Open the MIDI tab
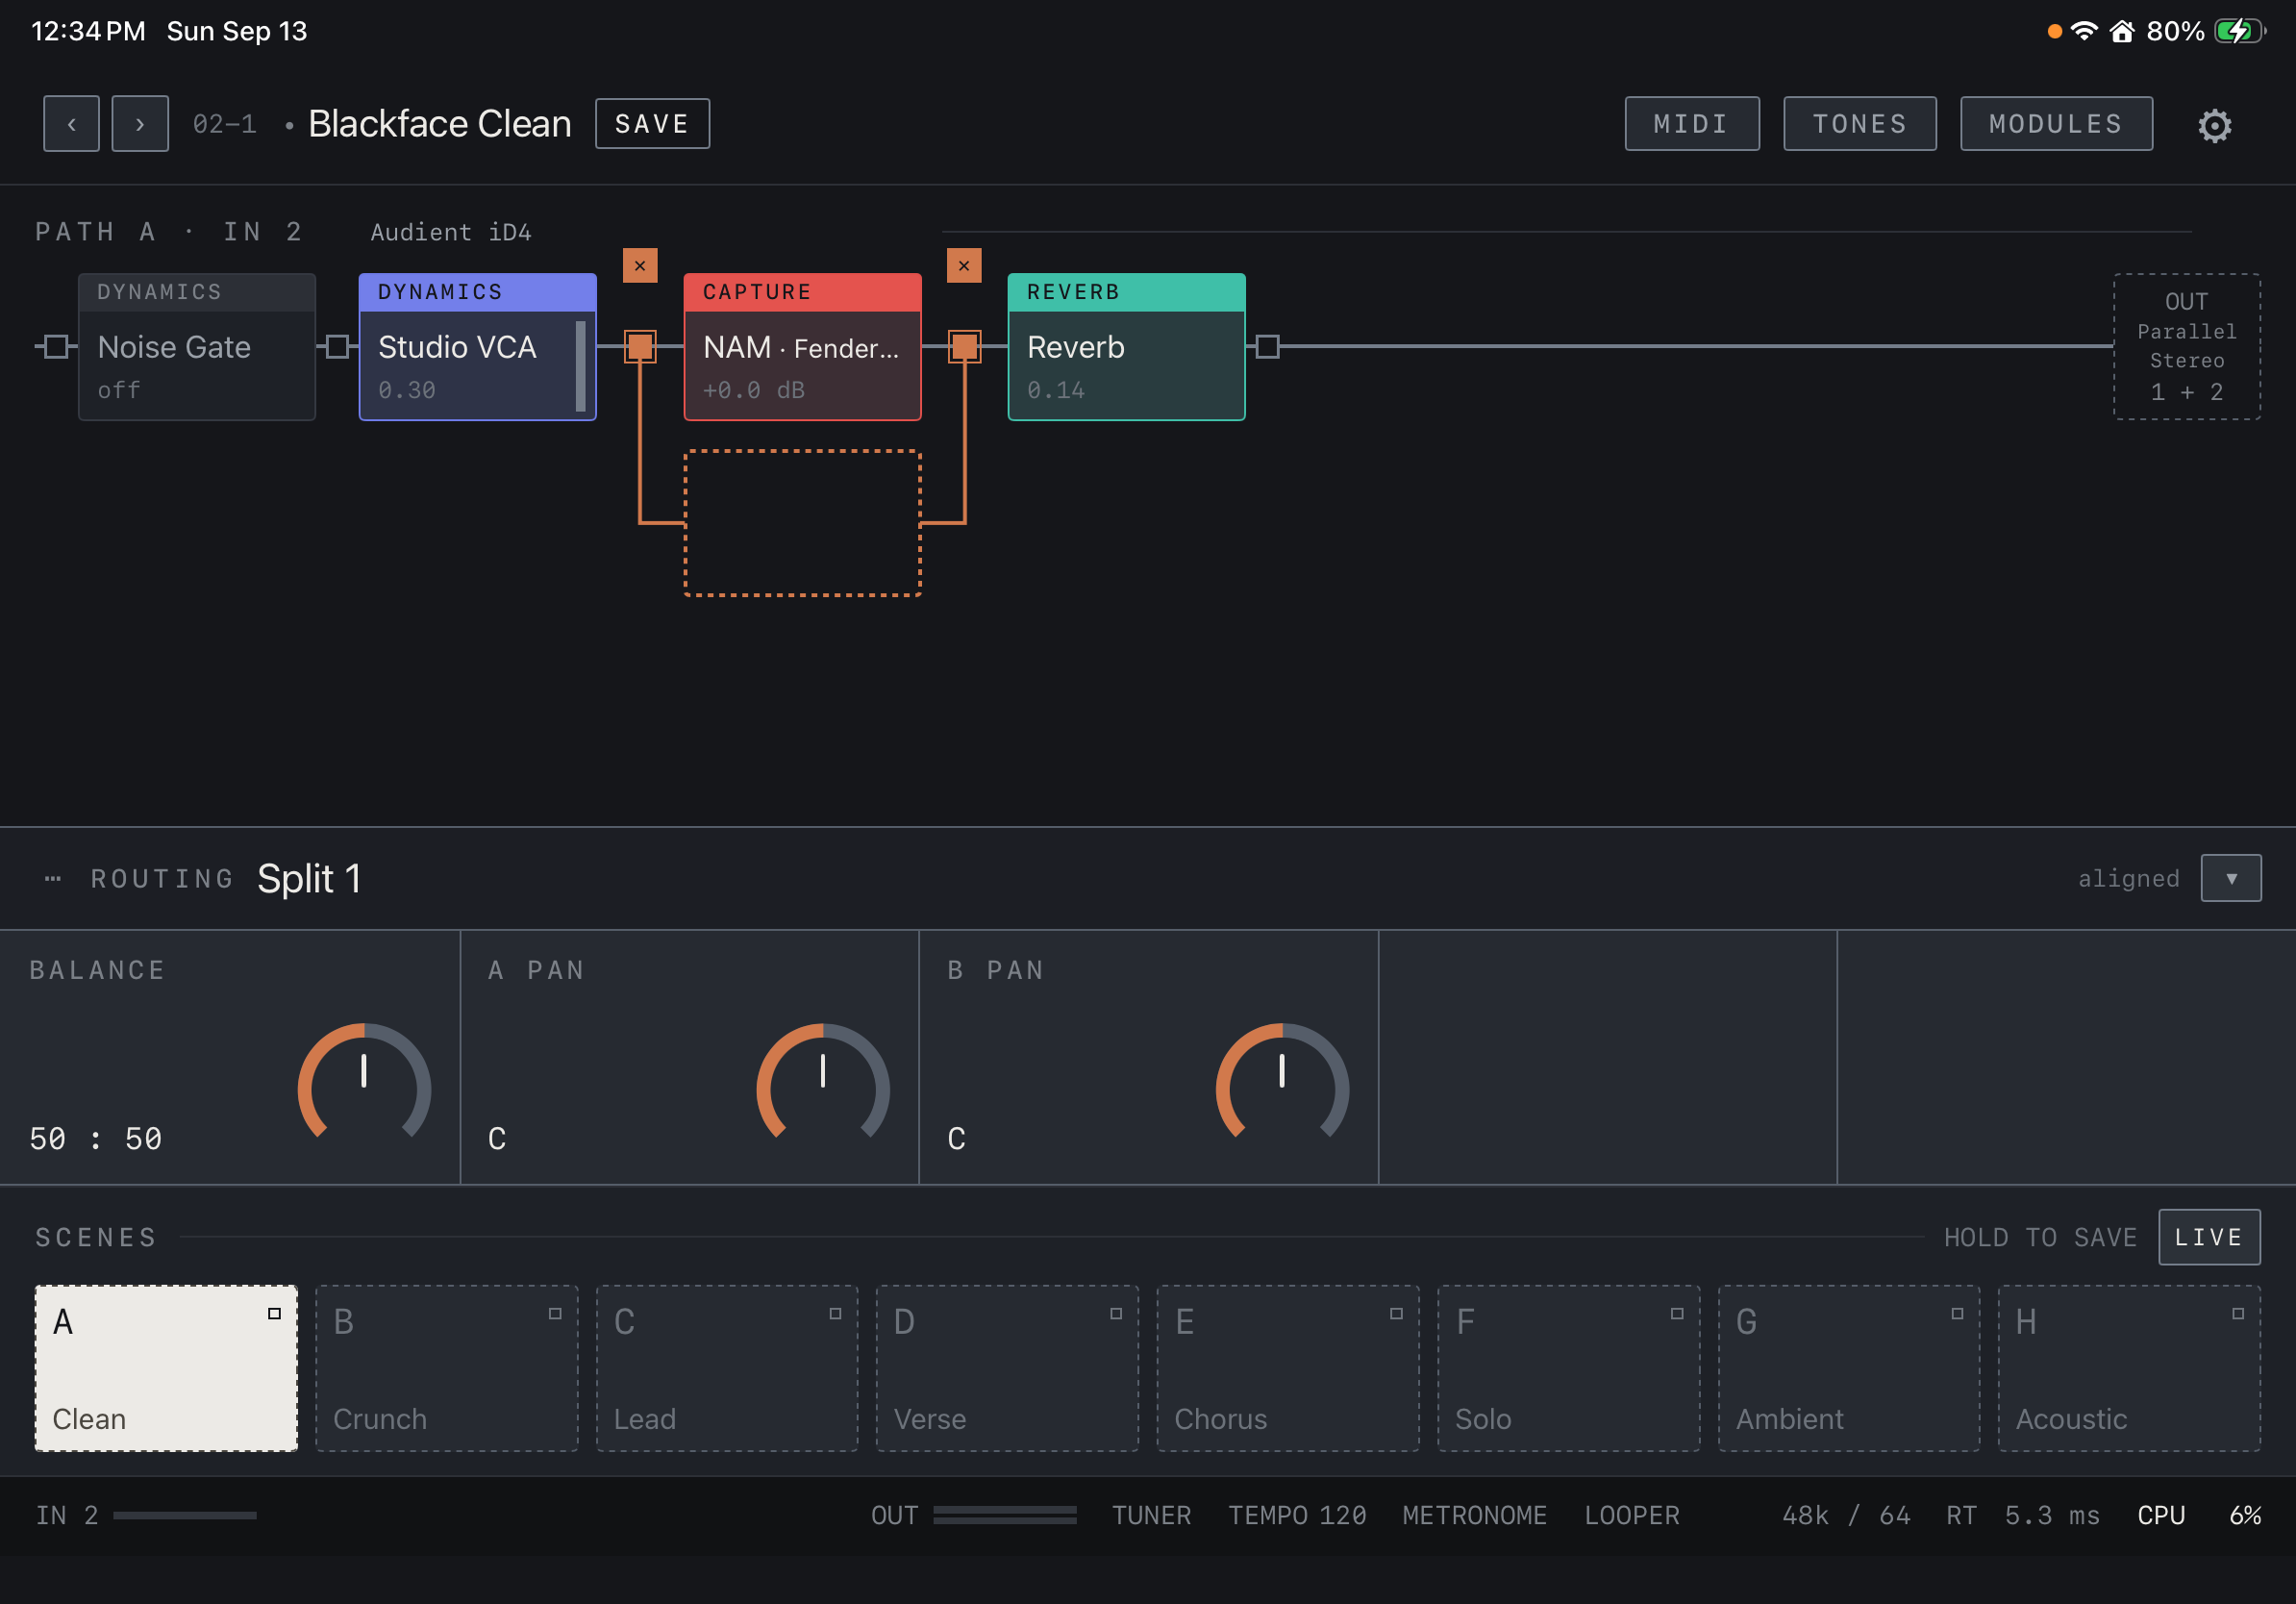 (1692, 124)
